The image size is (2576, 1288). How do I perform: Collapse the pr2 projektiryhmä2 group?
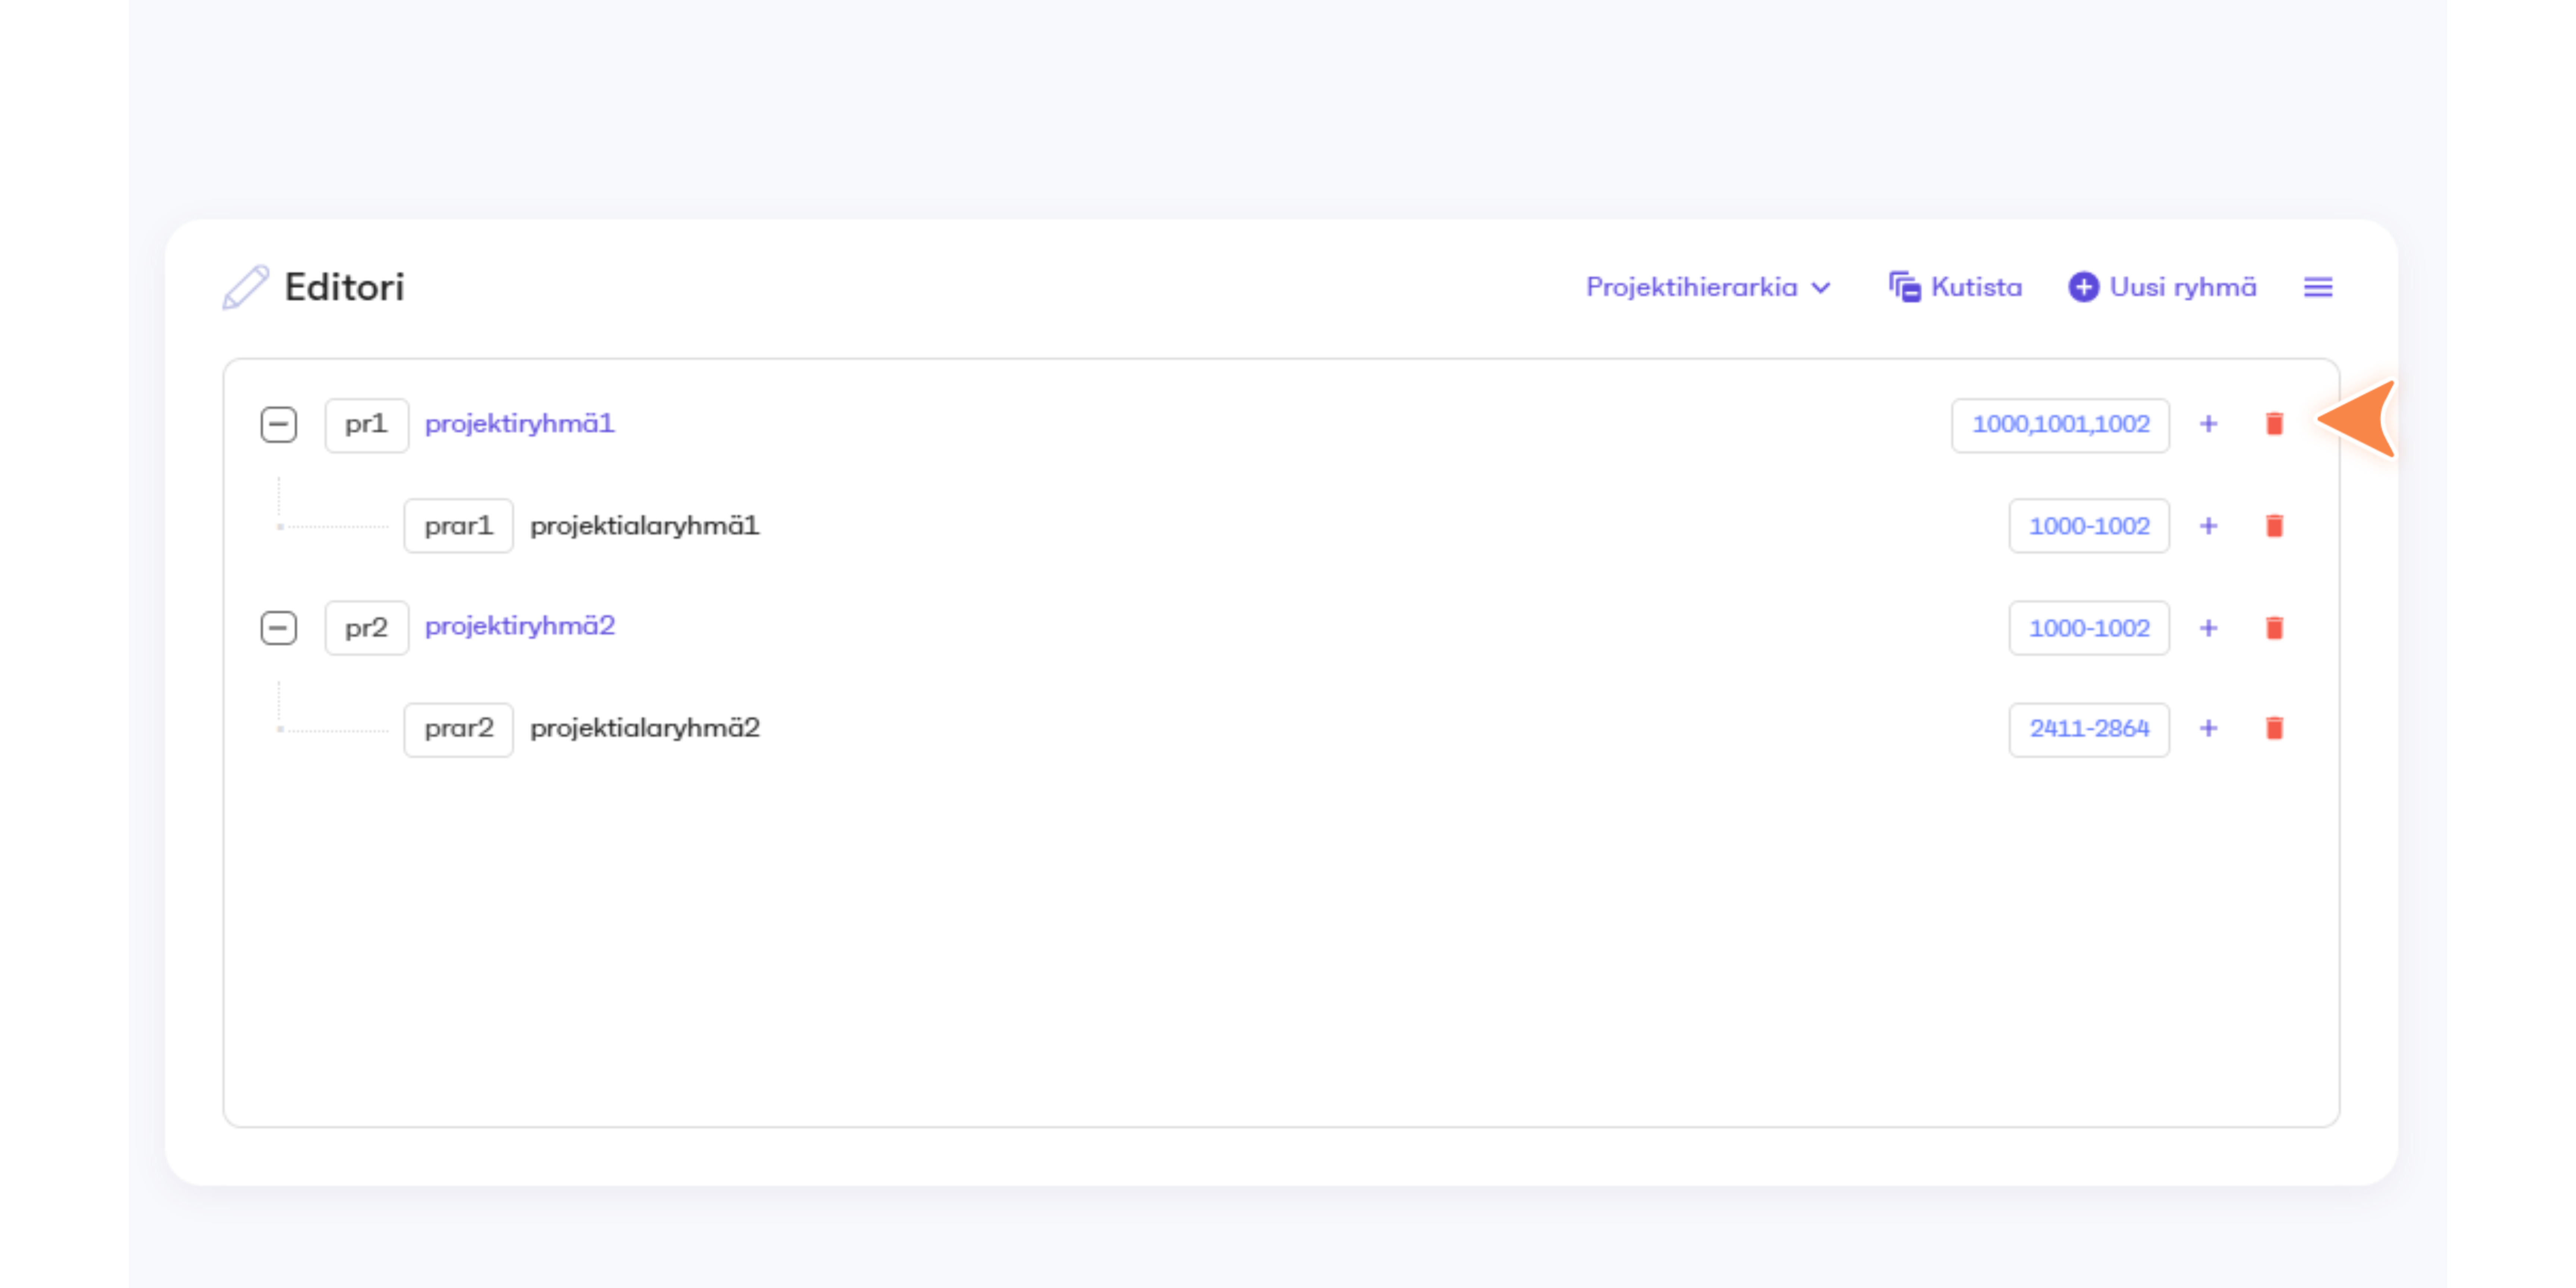[x=279, y=628]
